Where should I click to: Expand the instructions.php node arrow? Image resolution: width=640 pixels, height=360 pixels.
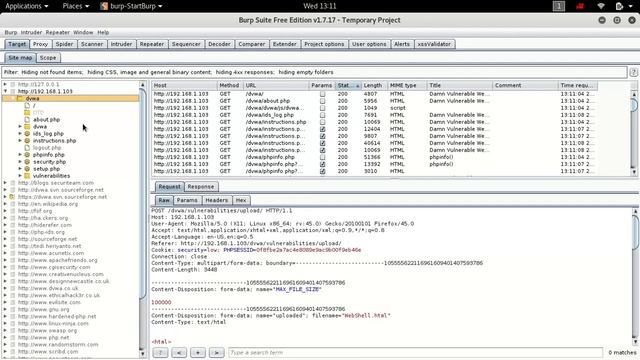[20, 140]
